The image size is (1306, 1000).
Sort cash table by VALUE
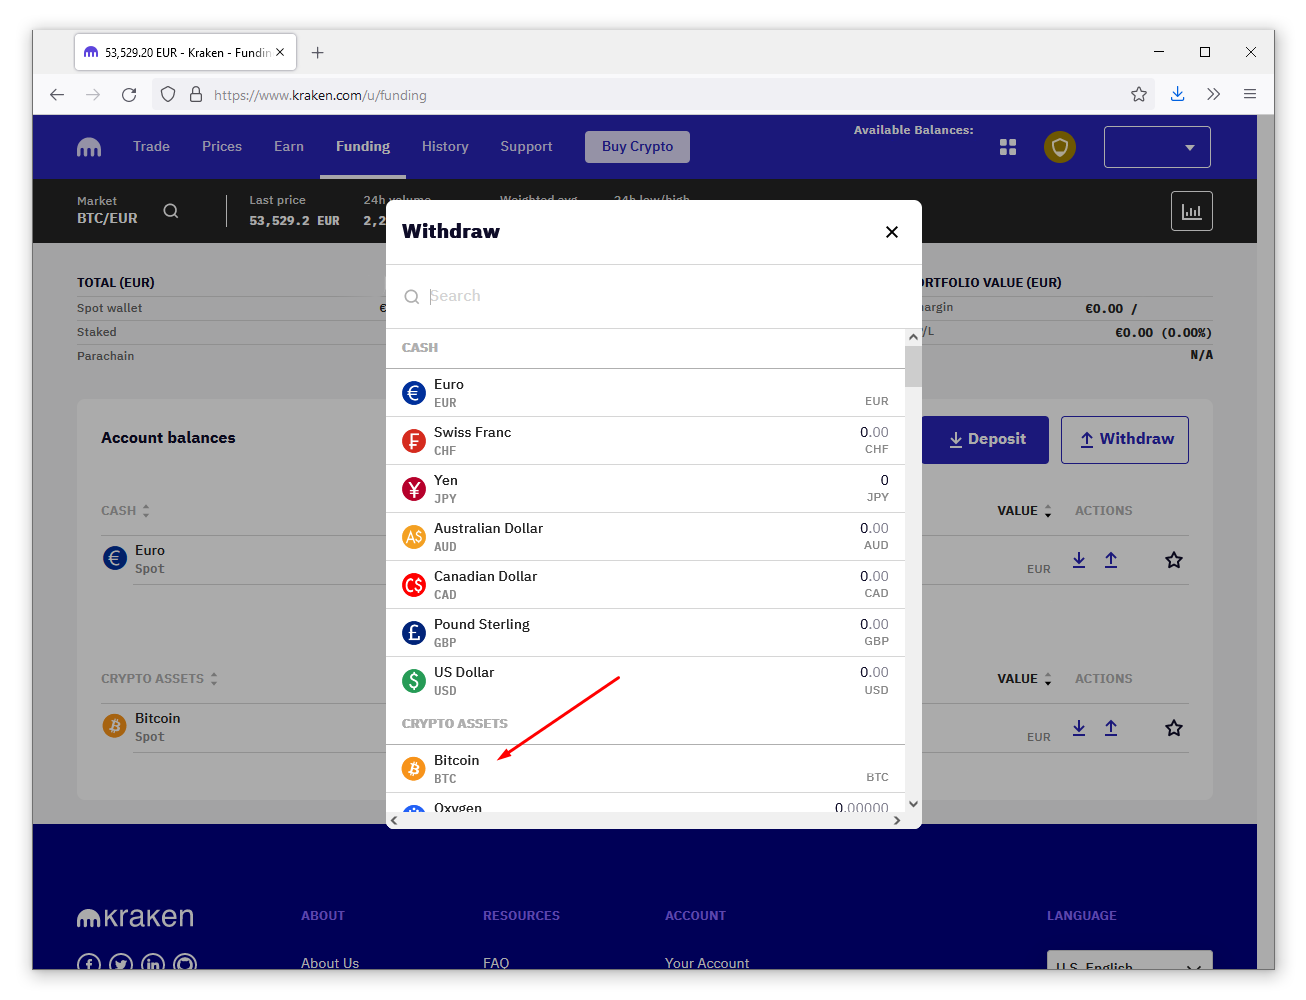click(x=1024, y=511)
